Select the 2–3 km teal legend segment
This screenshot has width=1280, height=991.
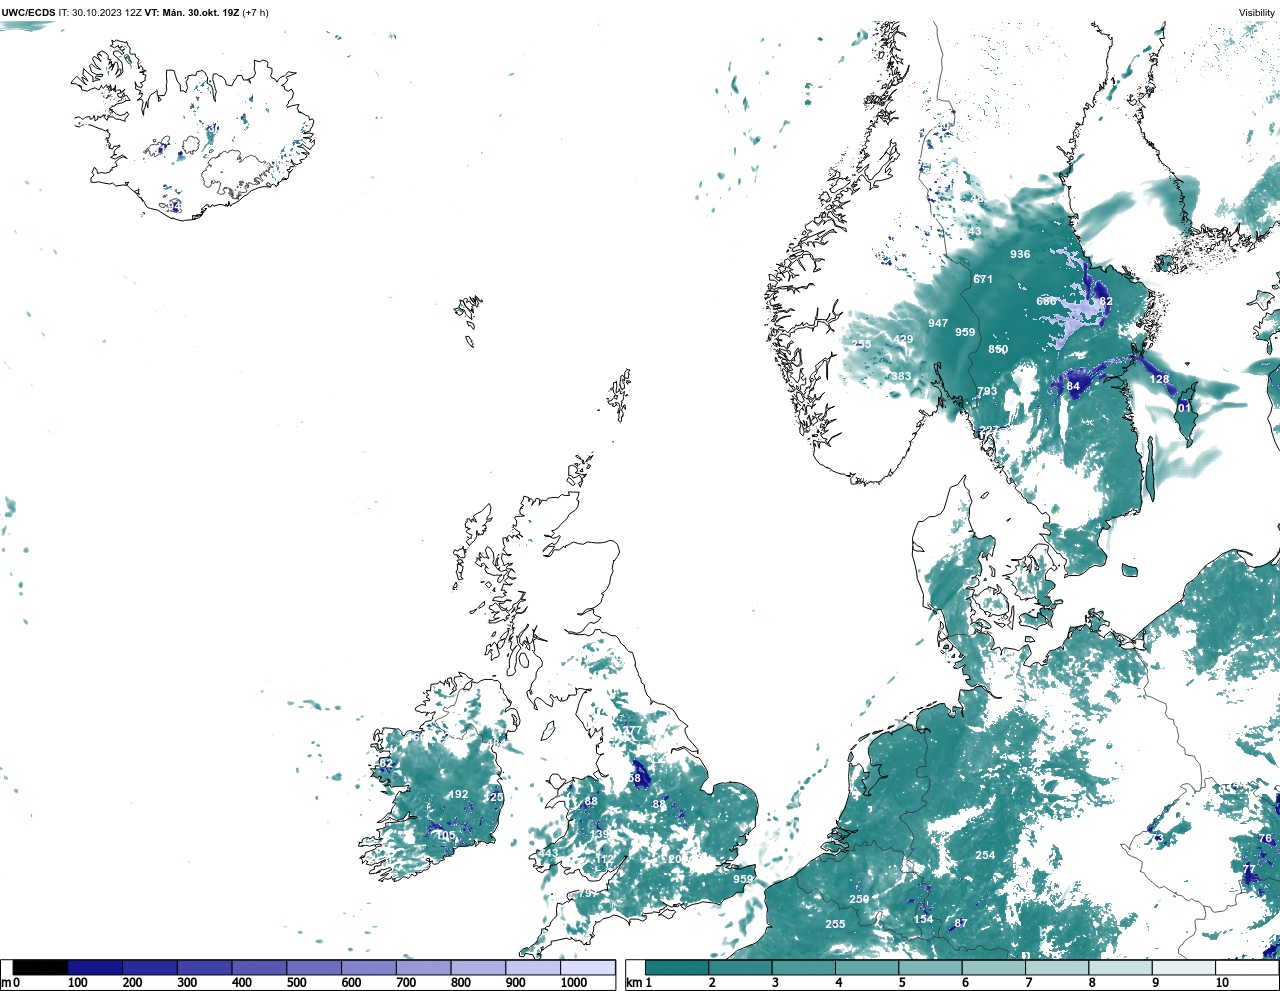(x=740, y=968)
